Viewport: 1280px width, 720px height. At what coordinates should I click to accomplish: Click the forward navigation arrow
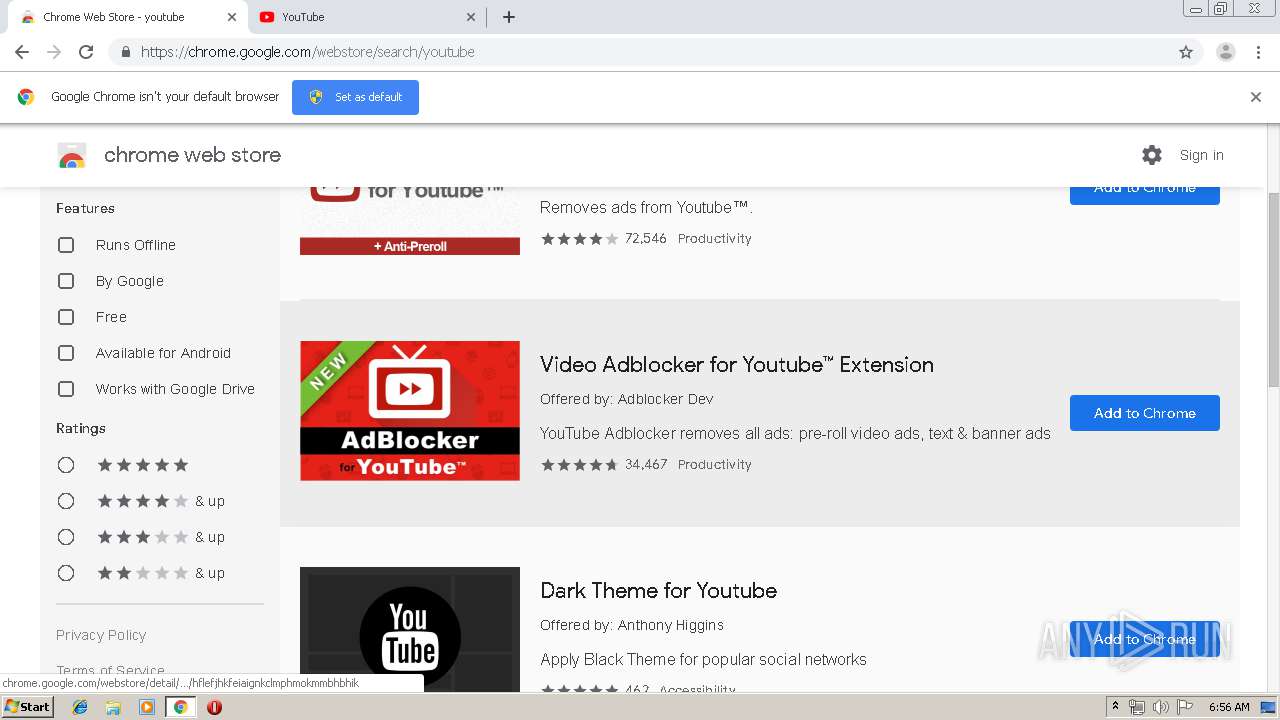click(54, 52)
